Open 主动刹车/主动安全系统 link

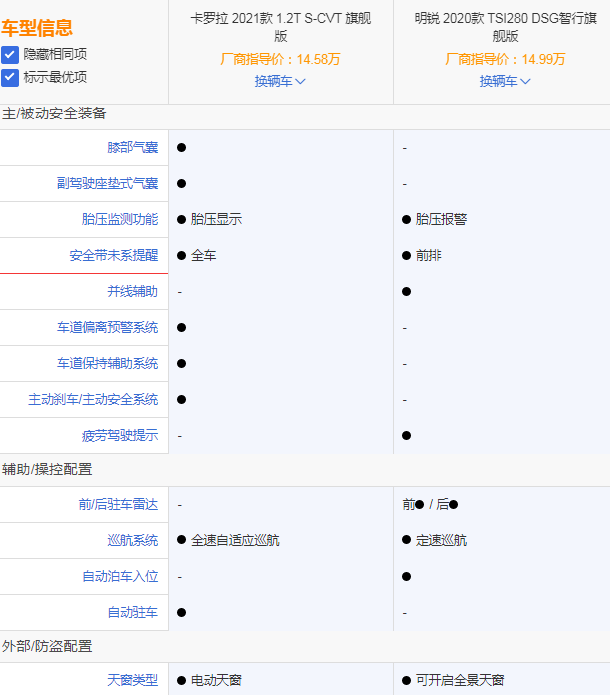(93, 400)
